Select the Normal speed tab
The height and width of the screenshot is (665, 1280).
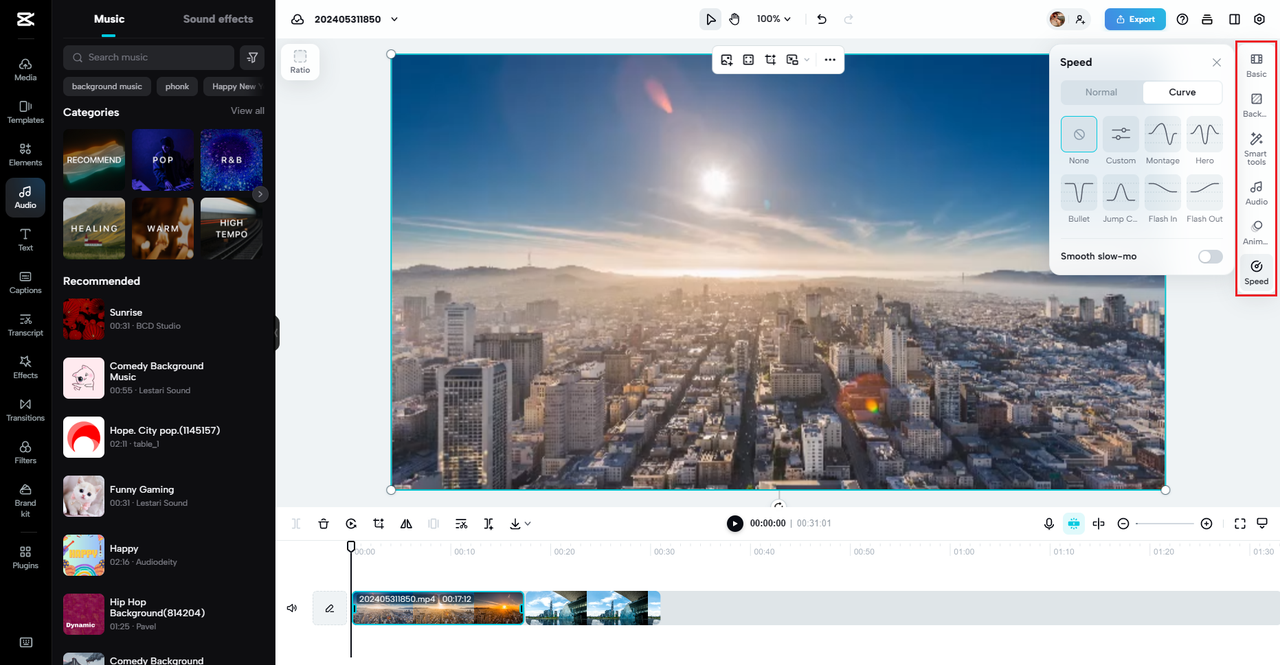pos(1101,92)
